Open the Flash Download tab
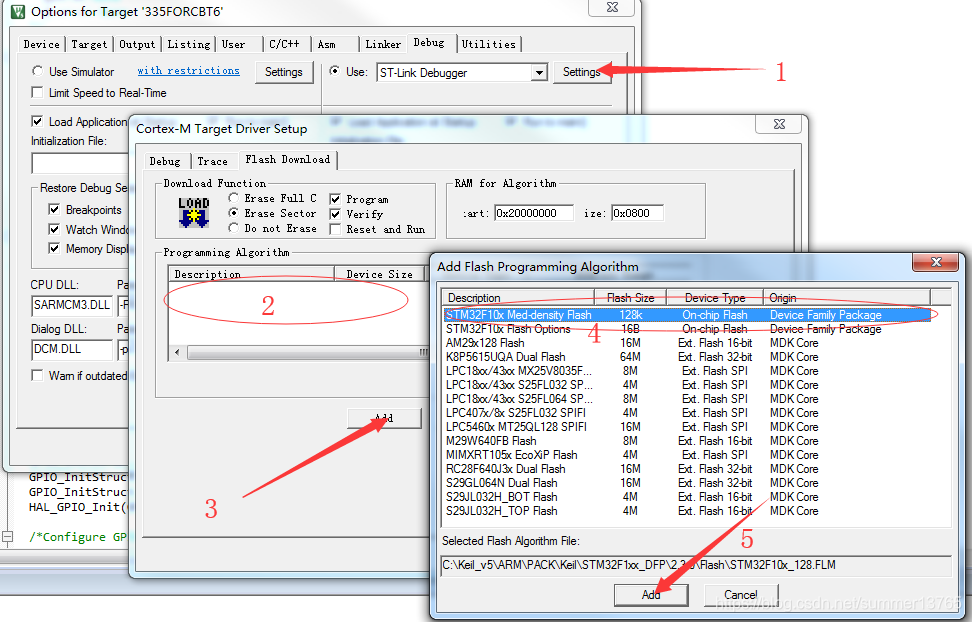972x622 pixels. 288,160
